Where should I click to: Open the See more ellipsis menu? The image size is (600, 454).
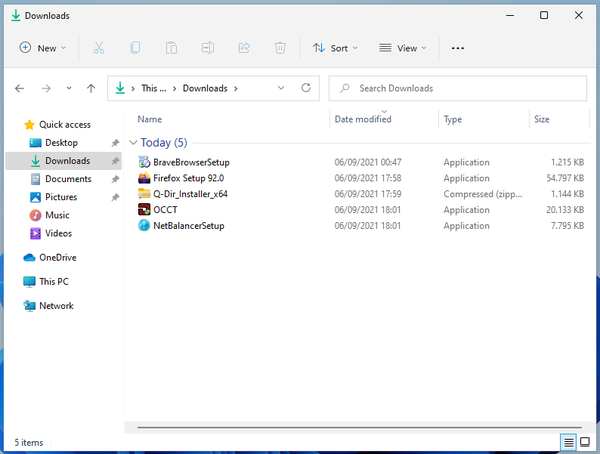(x=458, y=48)
